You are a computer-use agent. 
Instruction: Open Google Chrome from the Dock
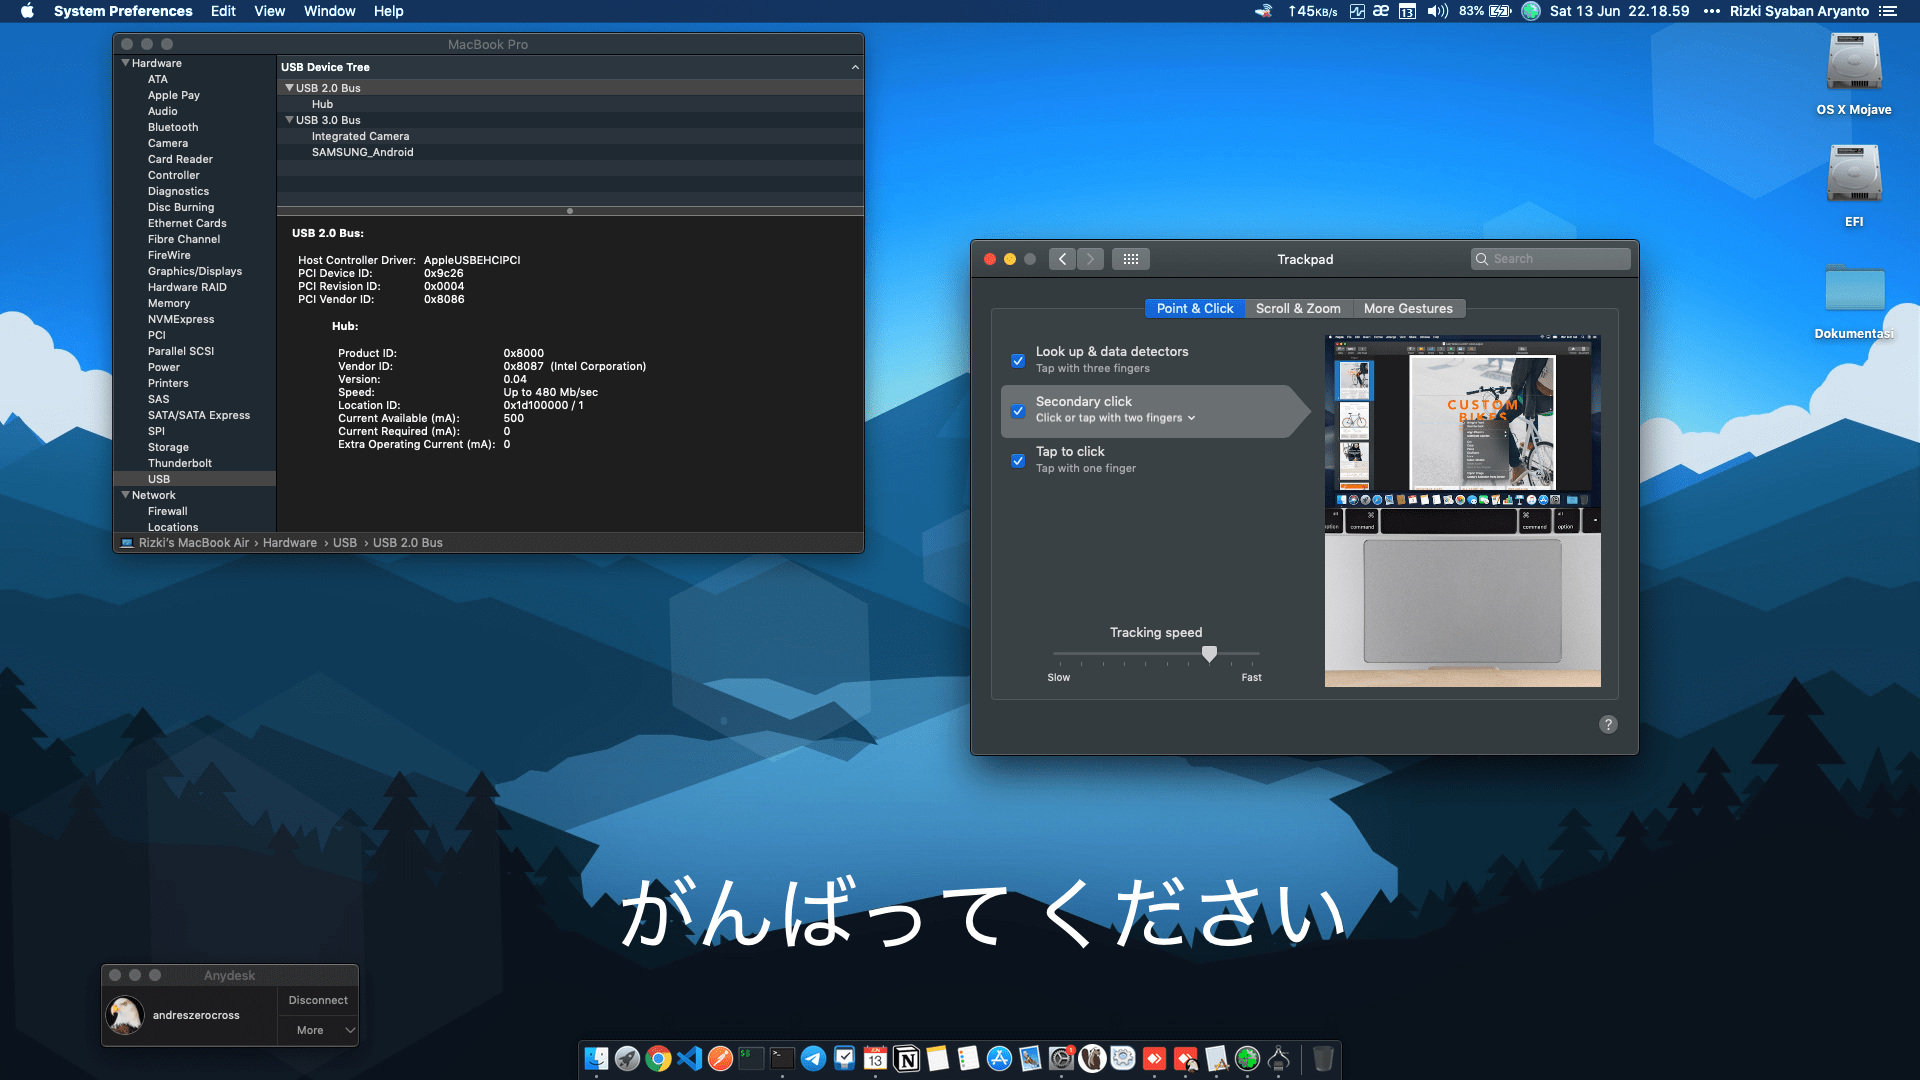coord(659,1058)
